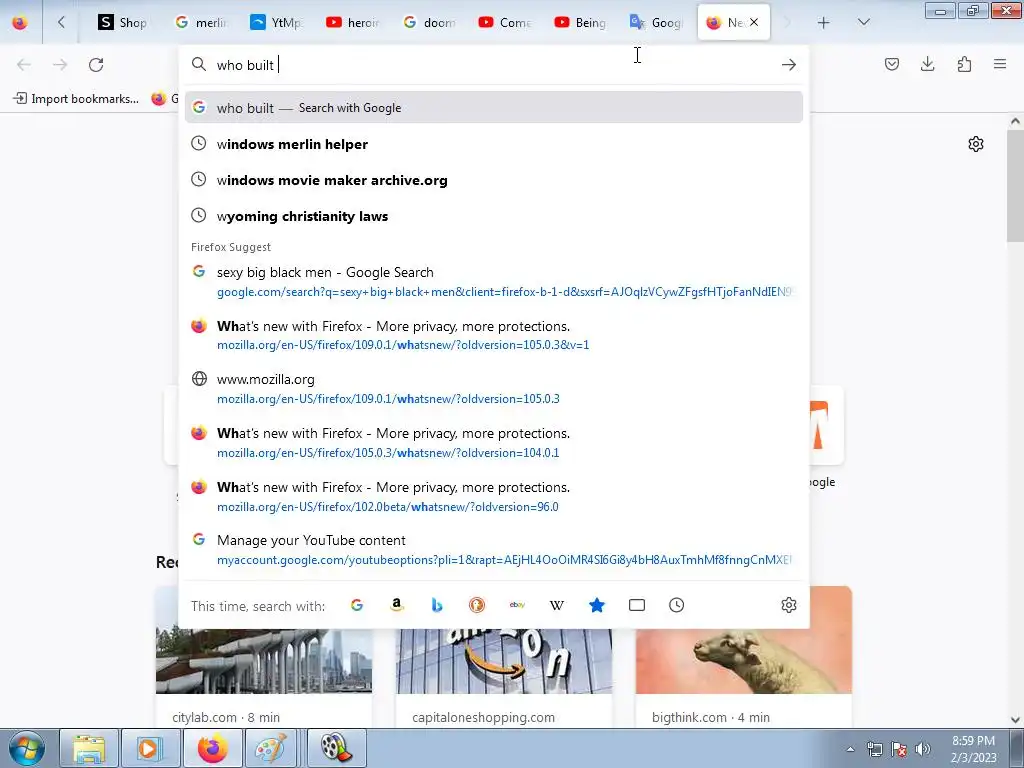Open the Save to Pocket icon
Viewport: 1024px width, 768px height.
click(x=892, y=64)
